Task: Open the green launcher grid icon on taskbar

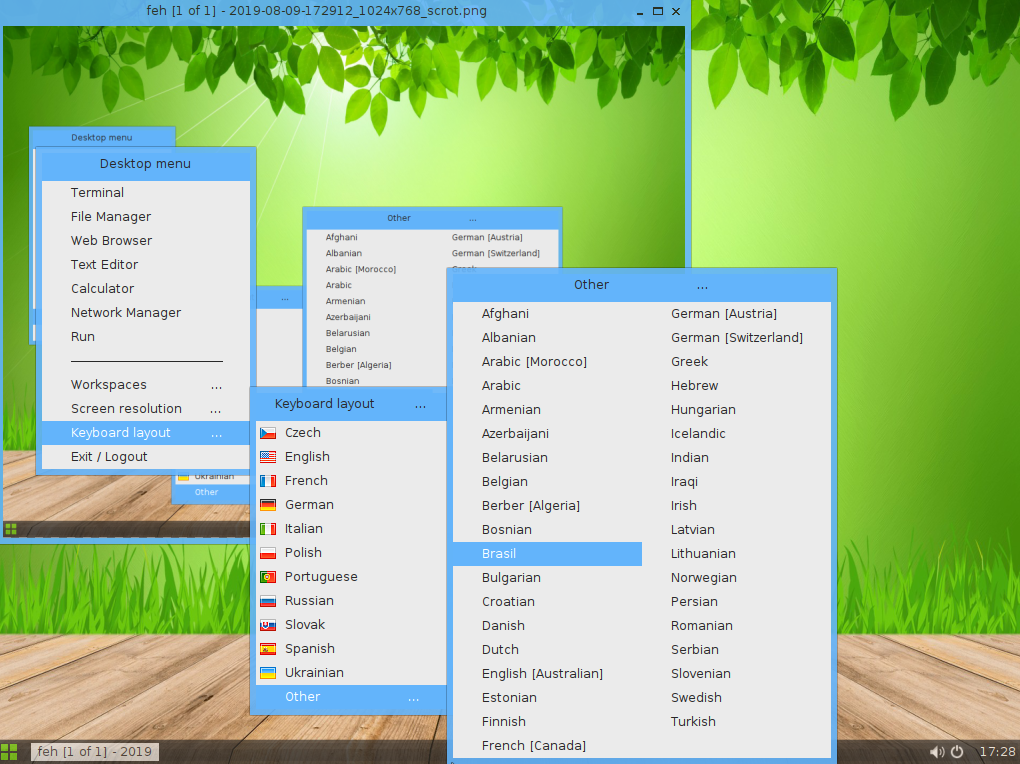Action: tap(9, 751)
